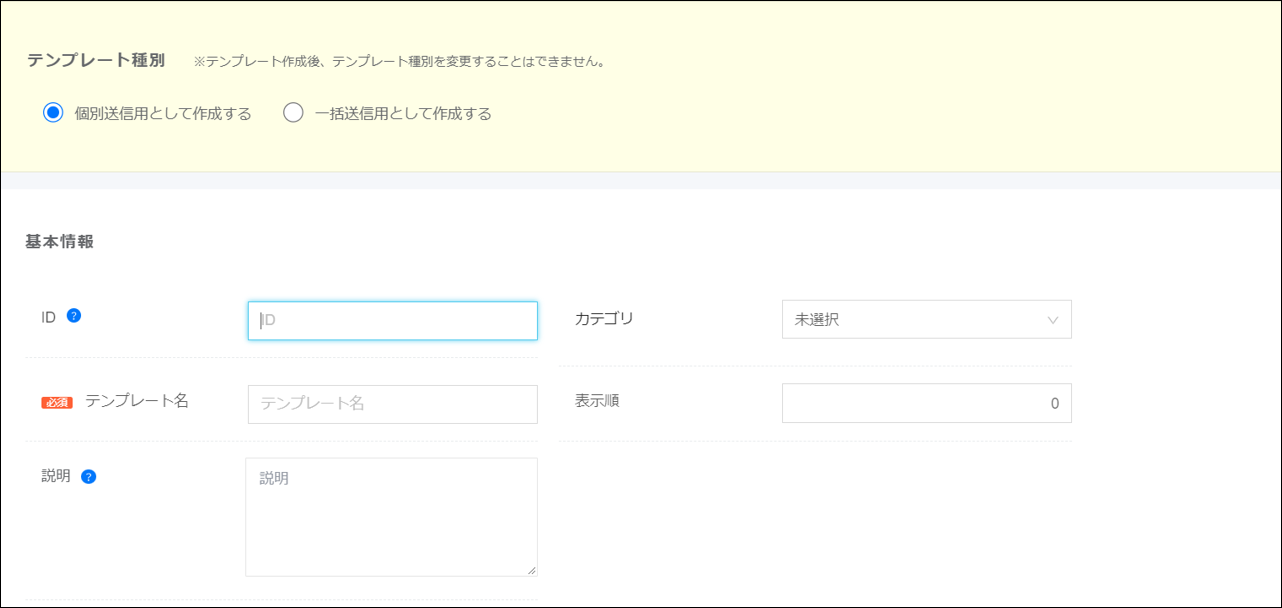Click the テンプレート名 text input box
The height and width of the screenshot is (608, 1282).
(392, 404)
